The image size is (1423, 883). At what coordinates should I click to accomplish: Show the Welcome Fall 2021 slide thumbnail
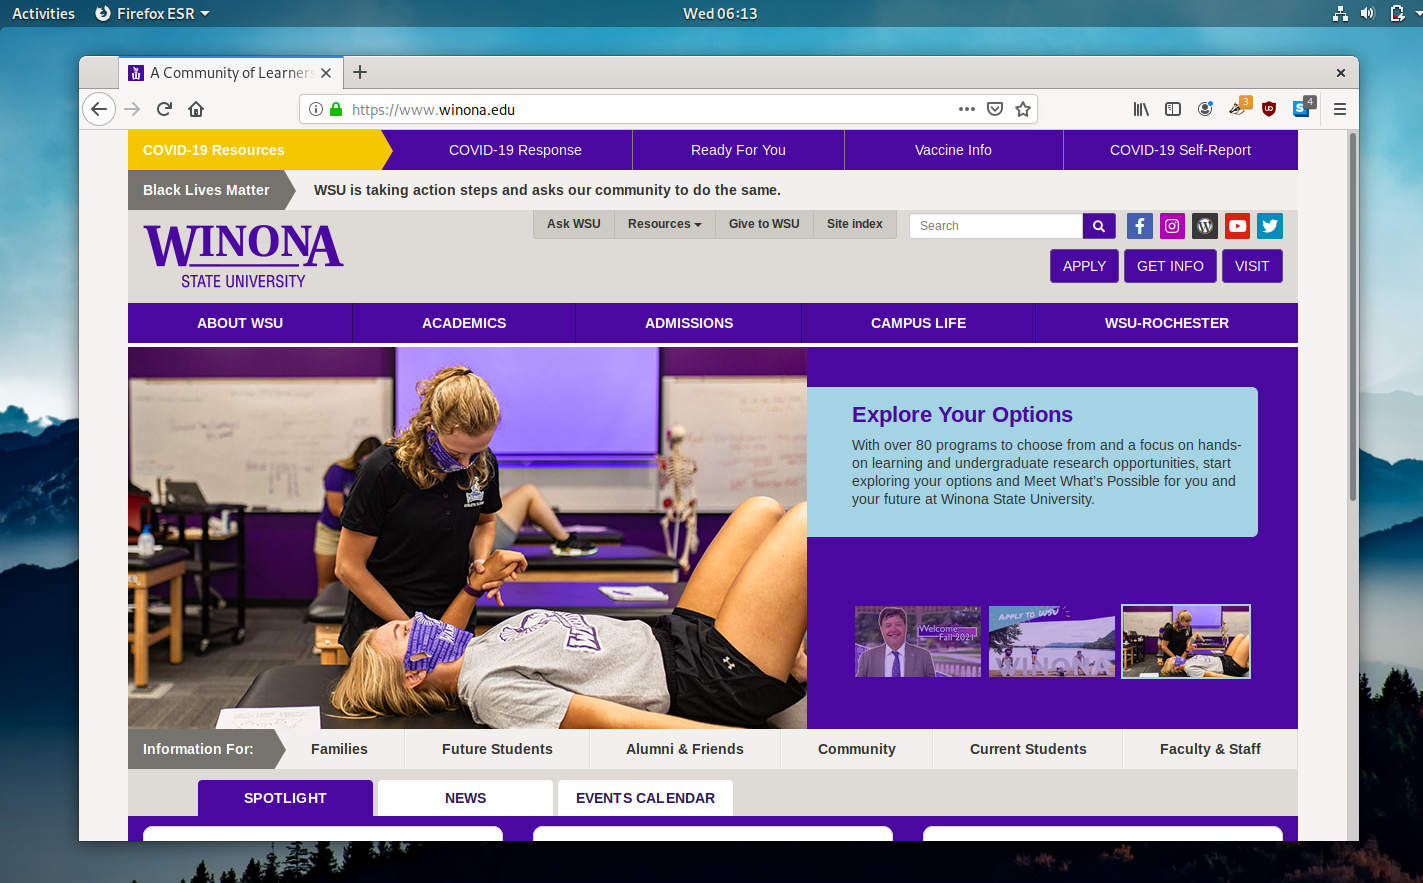(918, 641)
